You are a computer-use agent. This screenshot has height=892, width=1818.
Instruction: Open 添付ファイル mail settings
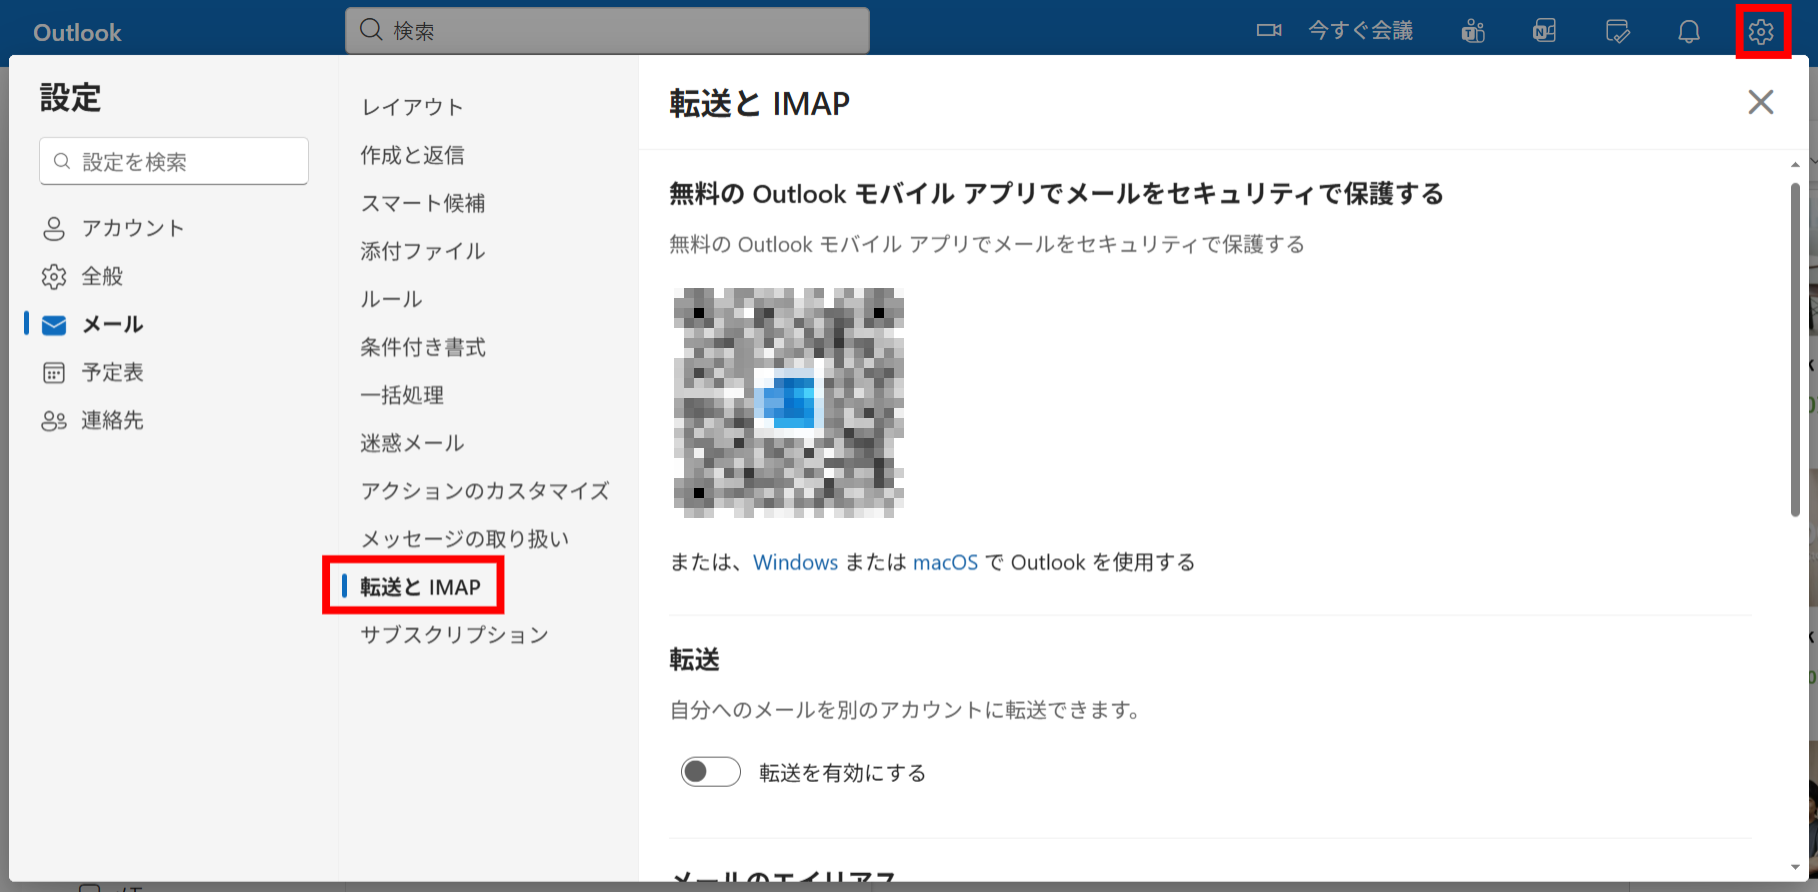[x=423, y=251]
